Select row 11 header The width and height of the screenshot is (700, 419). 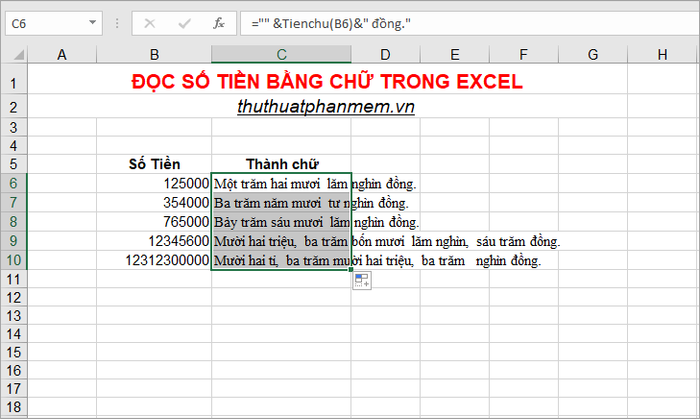(13, 279)
